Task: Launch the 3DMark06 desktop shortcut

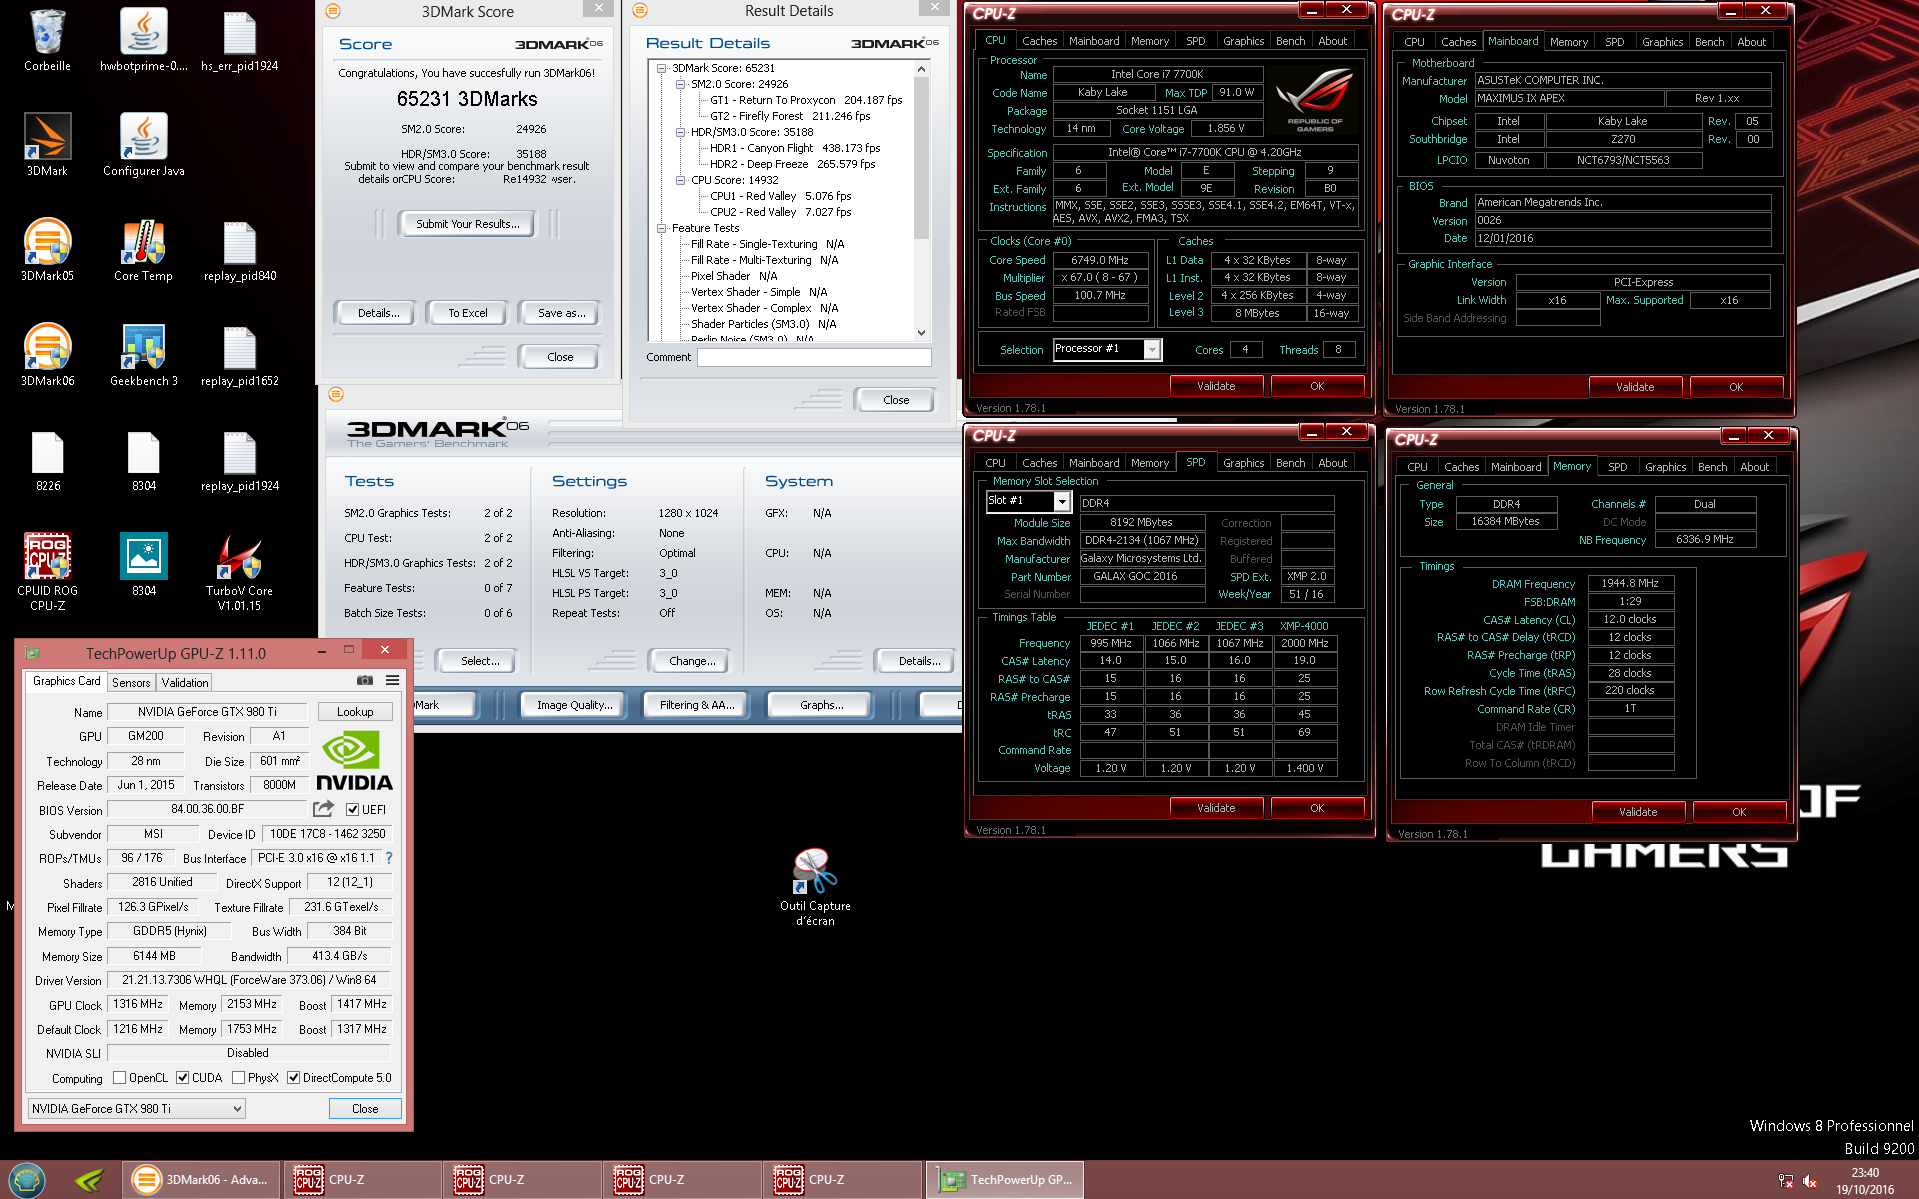Action: (47, 356)
